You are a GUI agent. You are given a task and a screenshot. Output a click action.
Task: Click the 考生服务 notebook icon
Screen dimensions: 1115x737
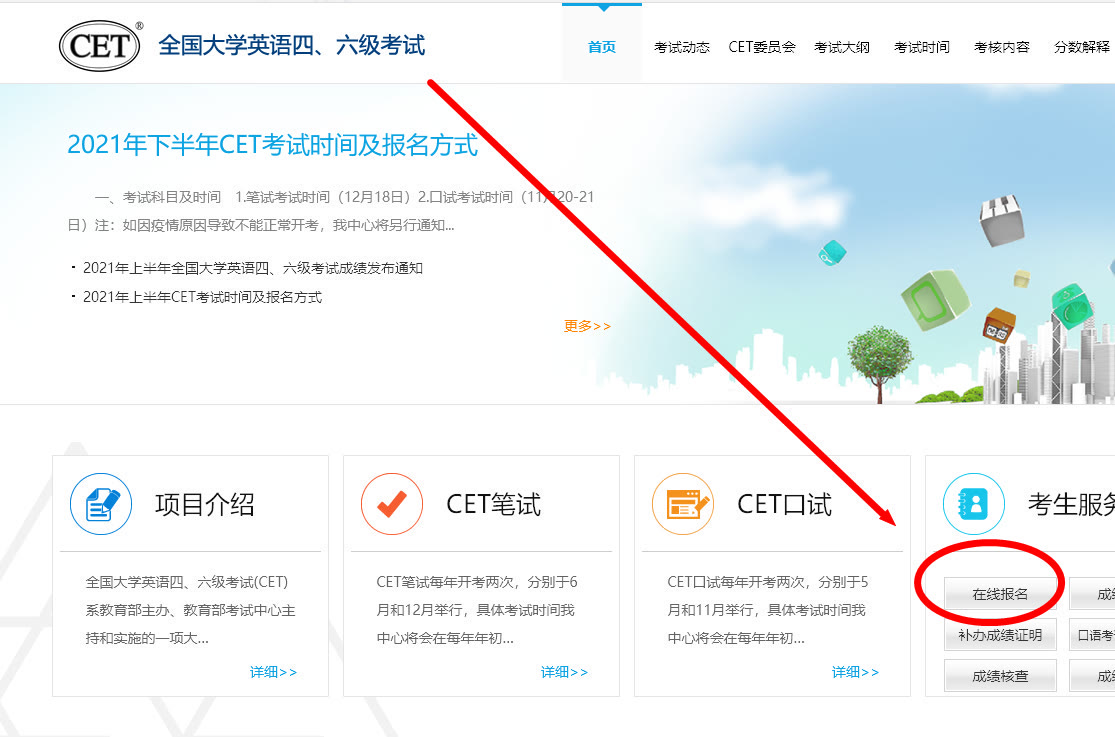pyautogui.click(x=973, y=504)
